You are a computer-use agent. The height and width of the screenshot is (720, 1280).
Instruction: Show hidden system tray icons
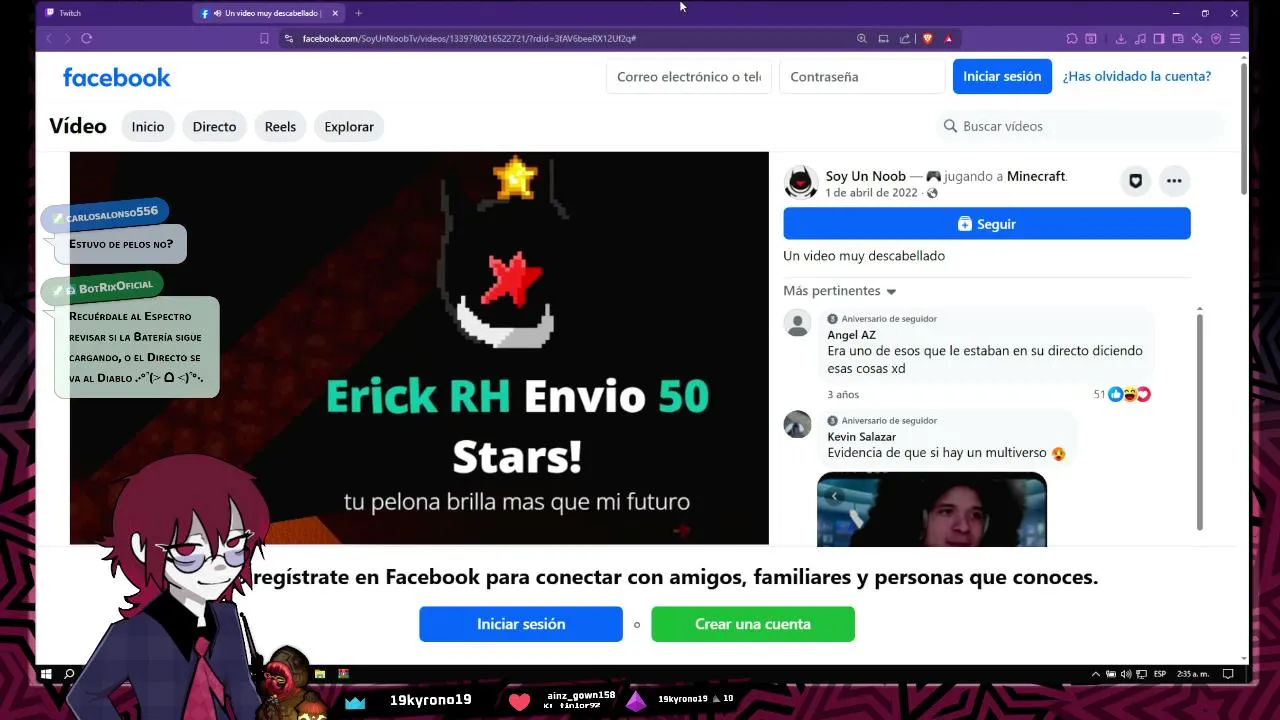(1095, 674)
